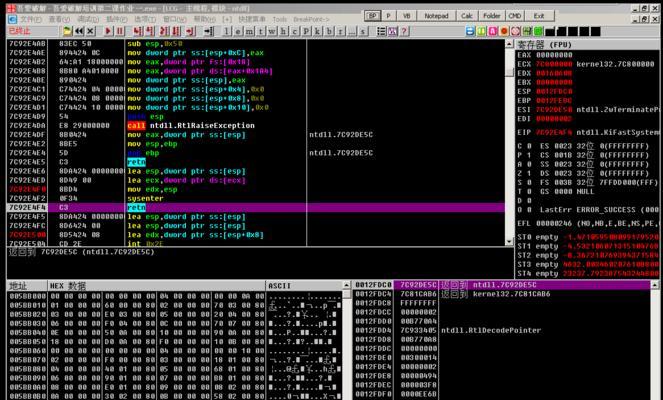Open the Tools menu
Screen dimensions: 663x400
(279, 19)
